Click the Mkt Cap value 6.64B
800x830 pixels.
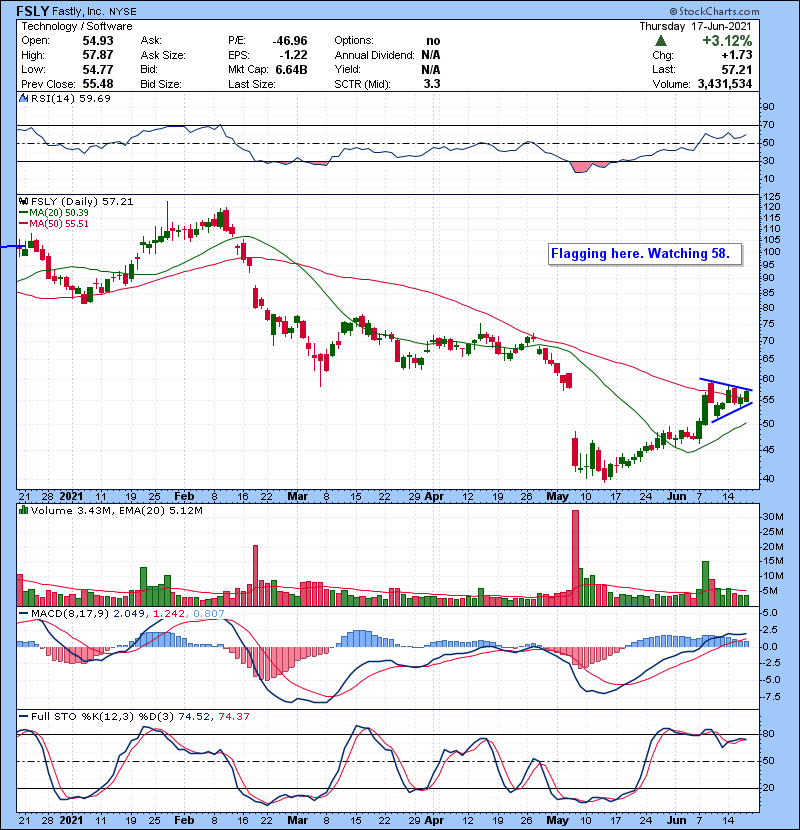(x=292, y=69)
